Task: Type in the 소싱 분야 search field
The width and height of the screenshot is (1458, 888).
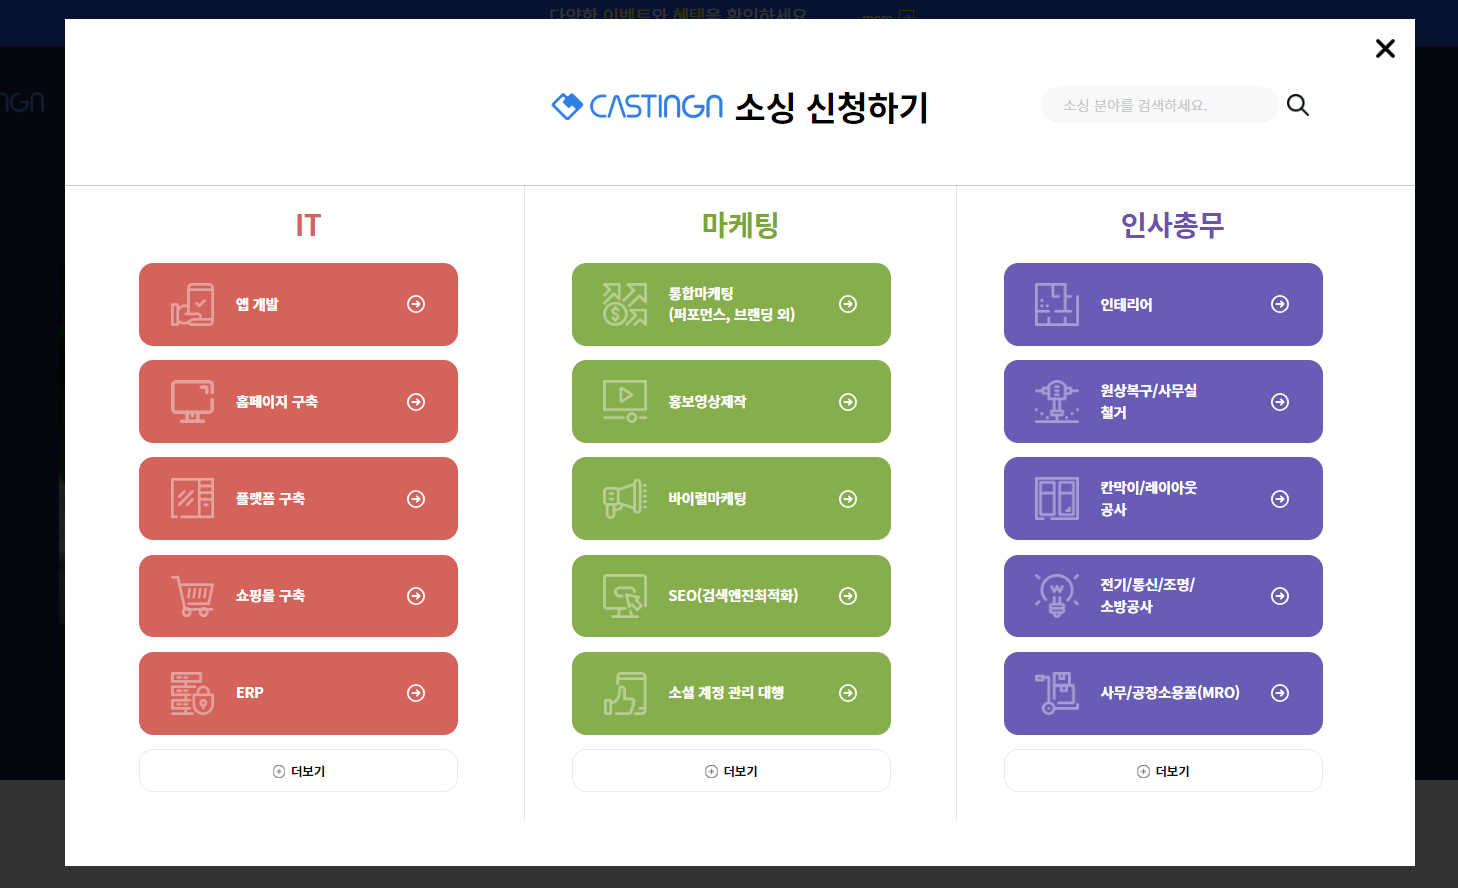Action: click(1158, 105)
